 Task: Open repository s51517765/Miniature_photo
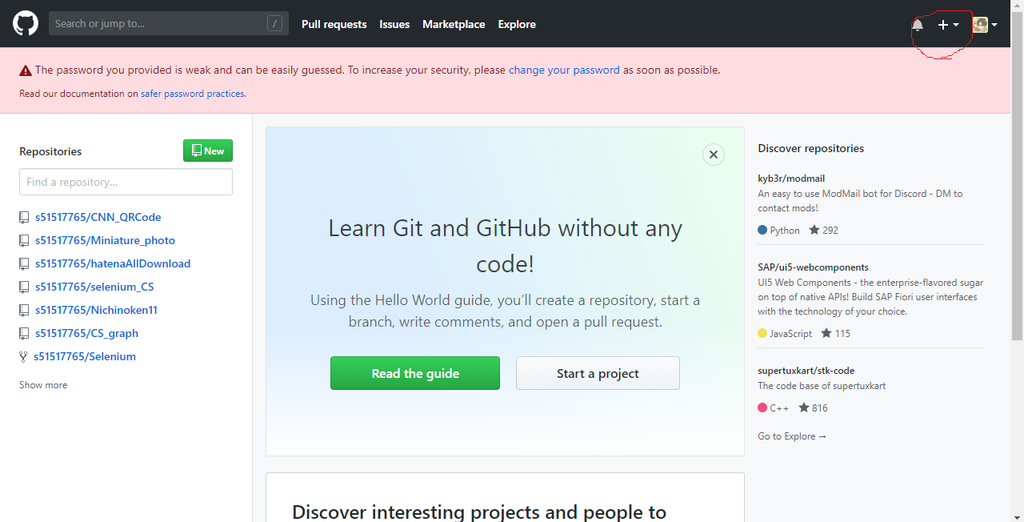(x=105, y=240)
